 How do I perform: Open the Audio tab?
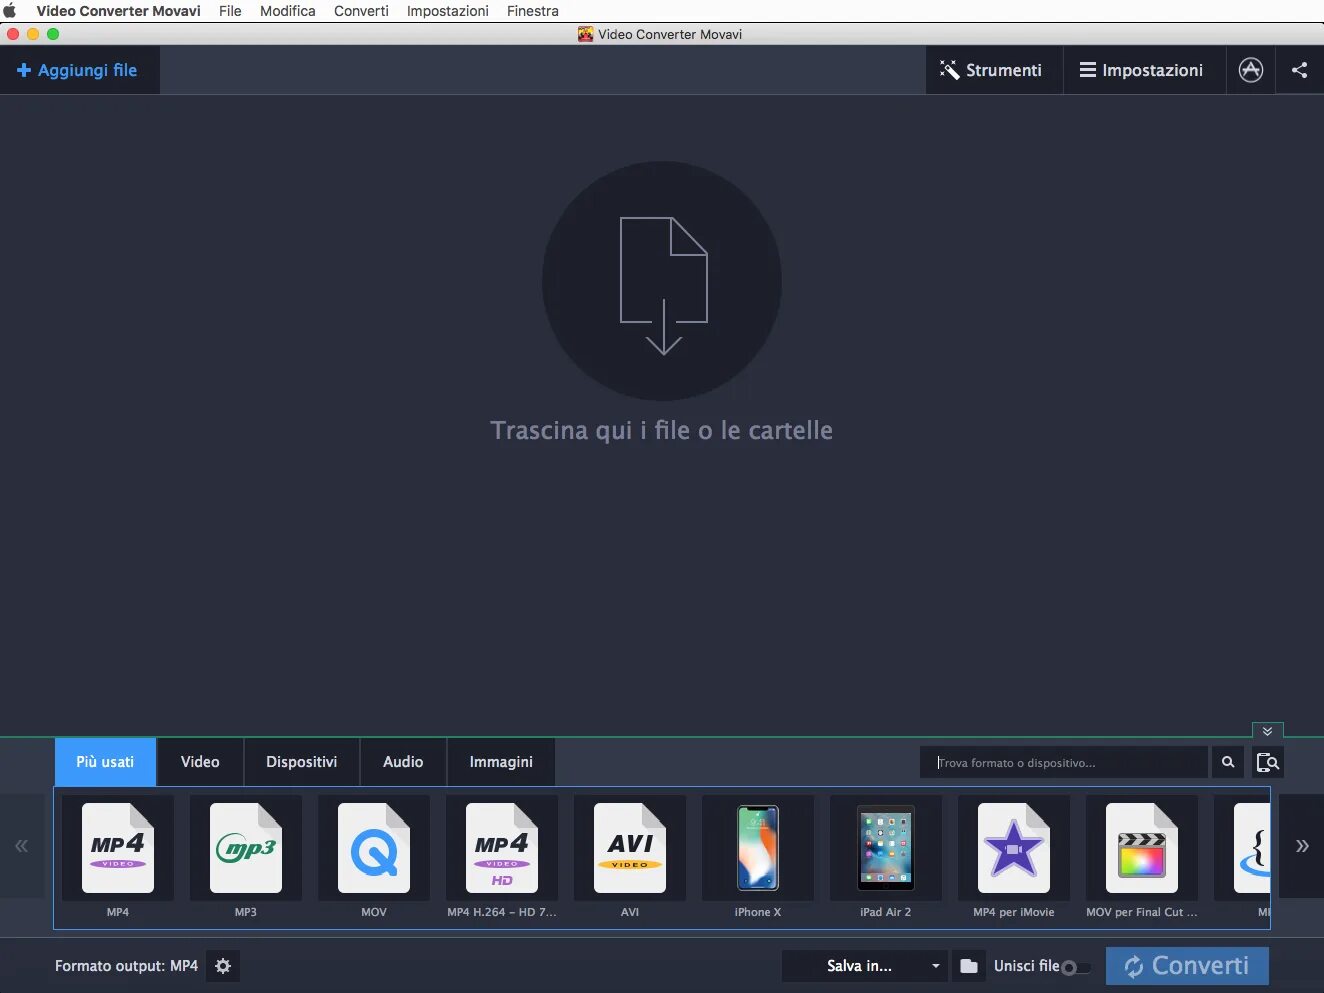[x=403, y=762]
